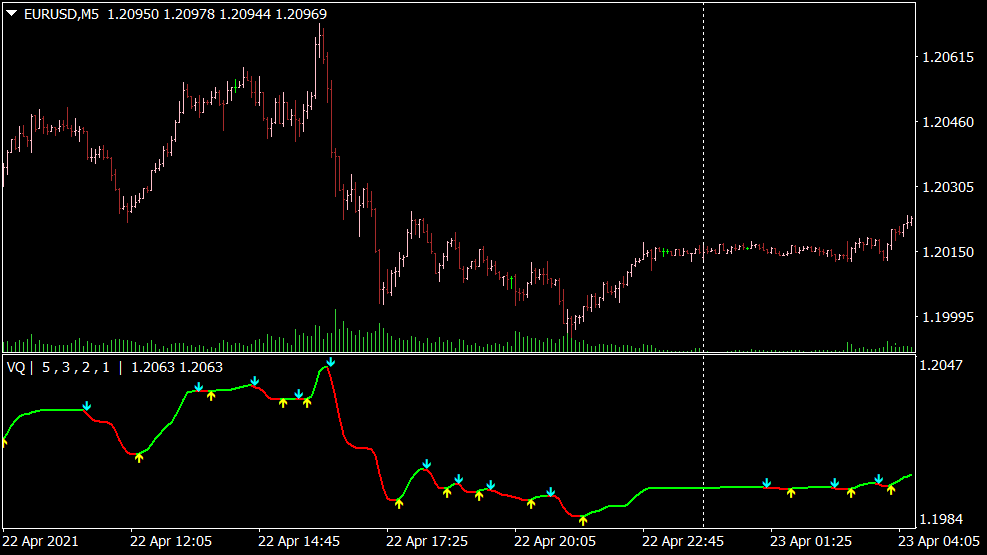Image resolution: width=987 pixels, height=555 pixels.
Task: Click the yellow buy arrow at the indicator's lowest point
Action: point(583,520)
